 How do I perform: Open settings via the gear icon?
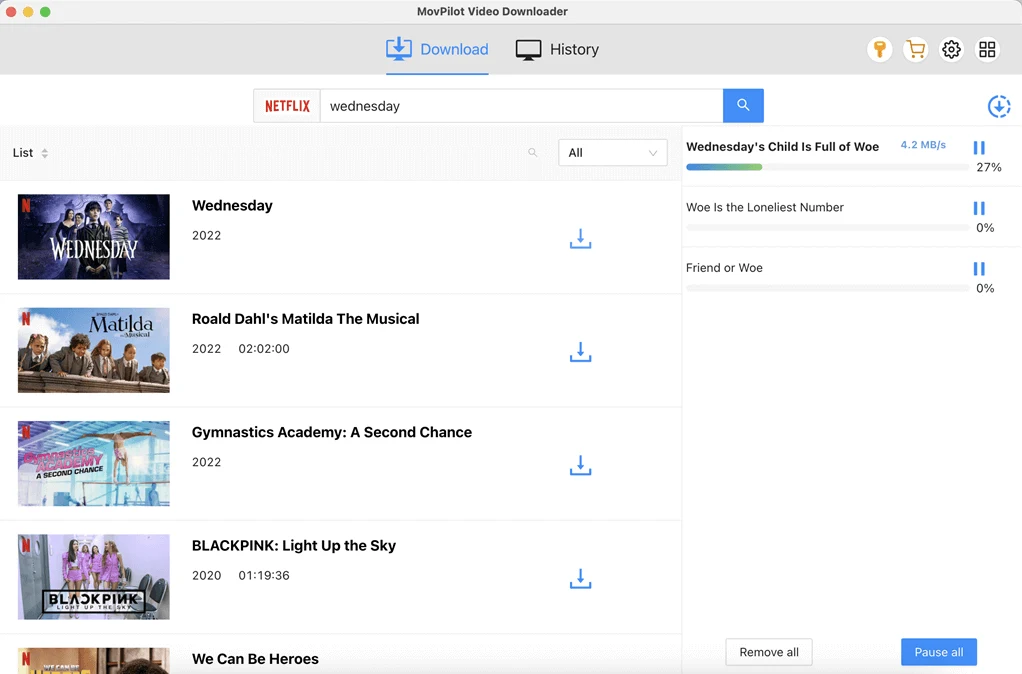[951, 50]
